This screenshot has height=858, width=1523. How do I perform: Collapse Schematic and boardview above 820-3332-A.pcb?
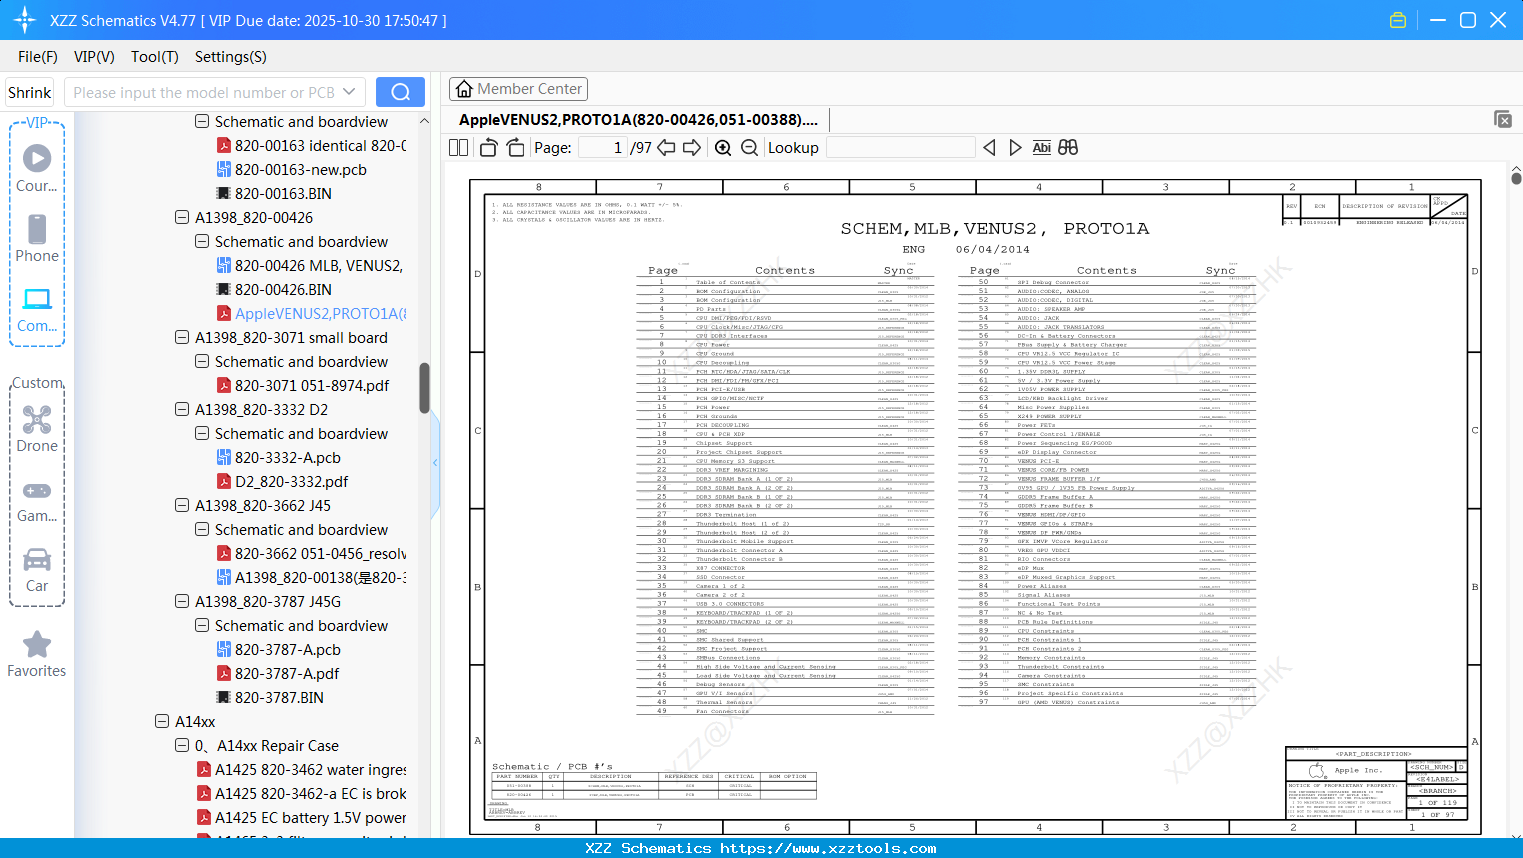point(202,433)
